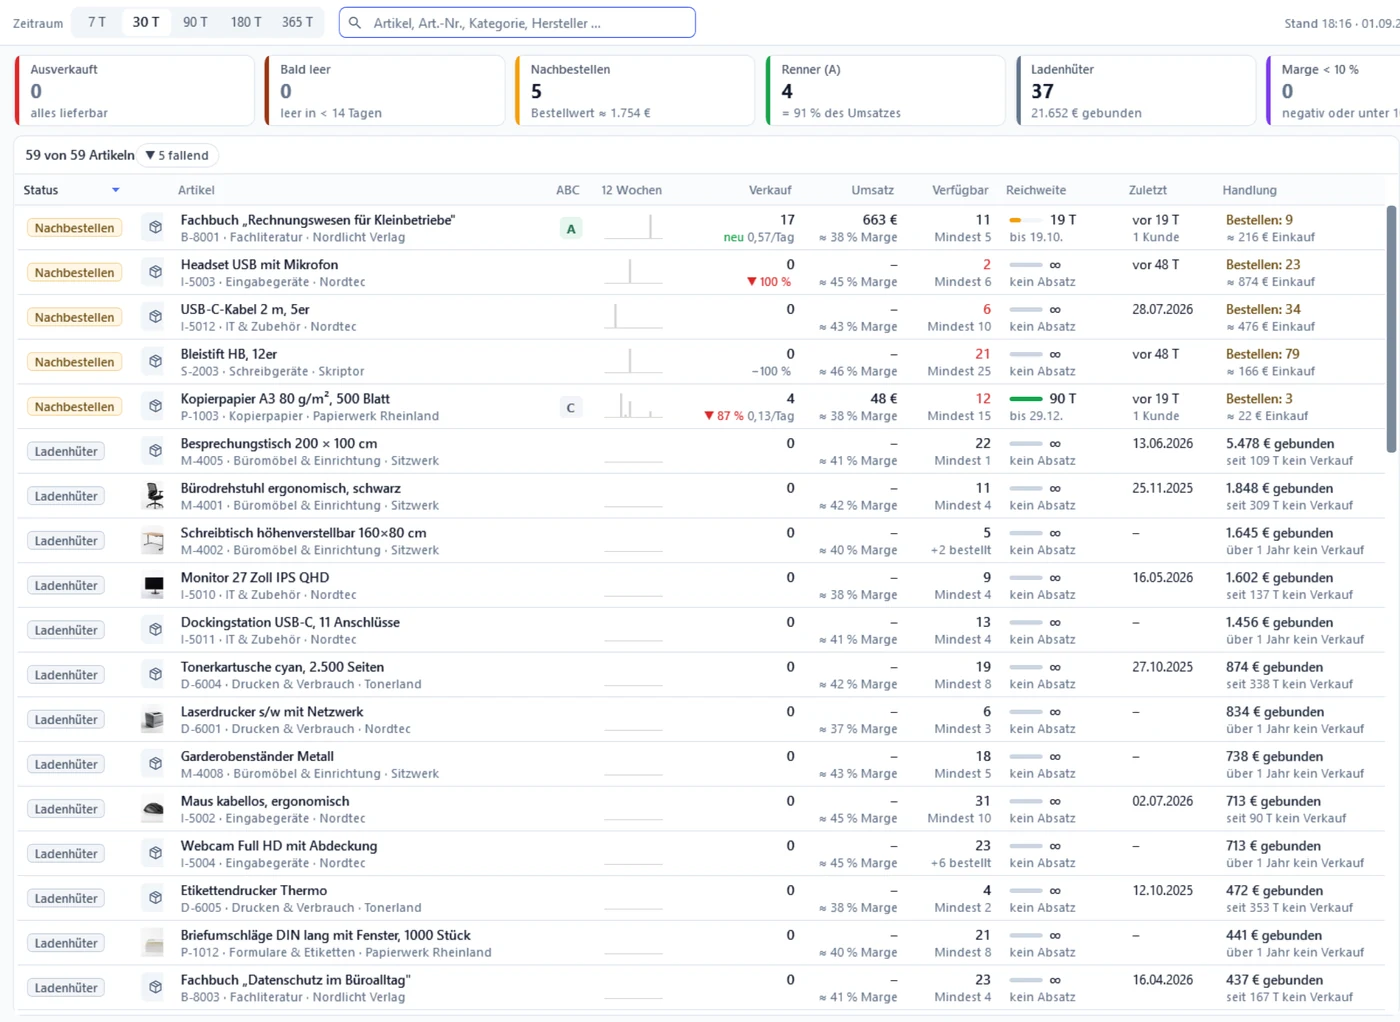Open the Nachbestellen summary card
Screen dimensions: 1400x1022
click(x=635, y=90)
